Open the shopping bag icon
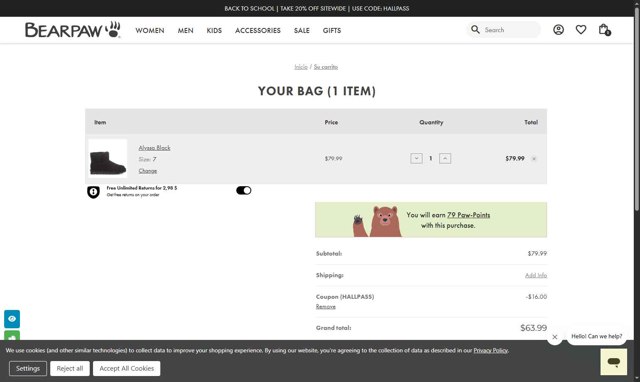This screenshot has height=382, width=640. coord(604,29)
